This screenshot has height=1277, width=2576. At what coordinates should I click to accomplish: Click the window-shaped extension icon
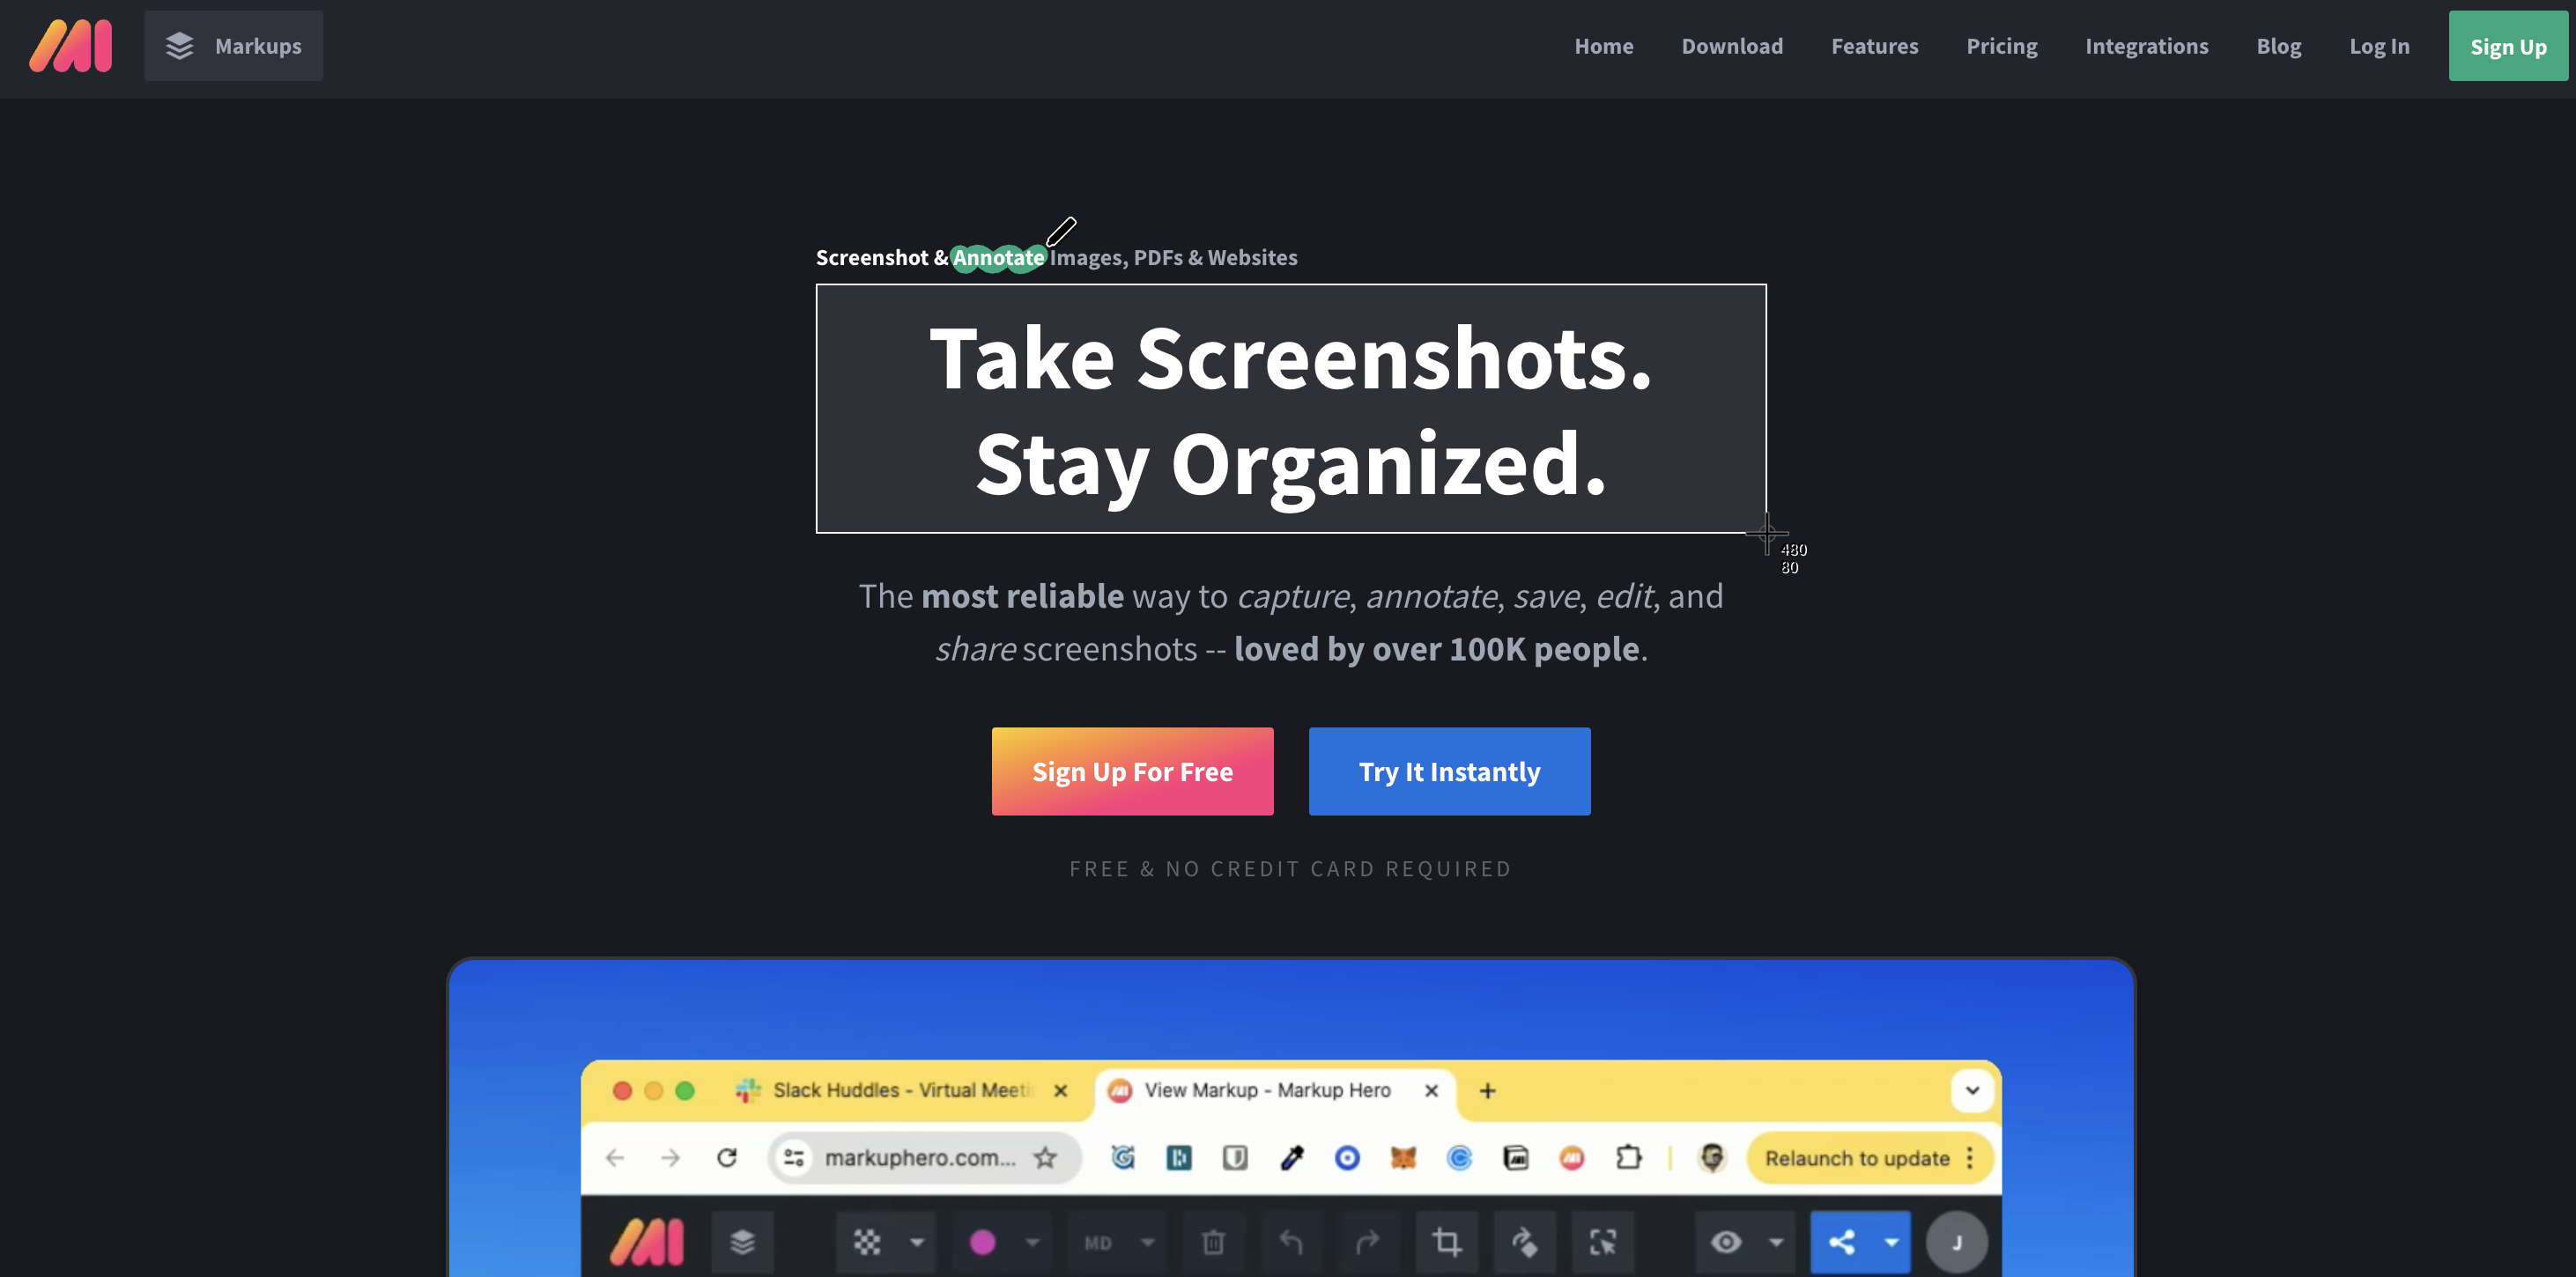click(x=1516, y=1157)
